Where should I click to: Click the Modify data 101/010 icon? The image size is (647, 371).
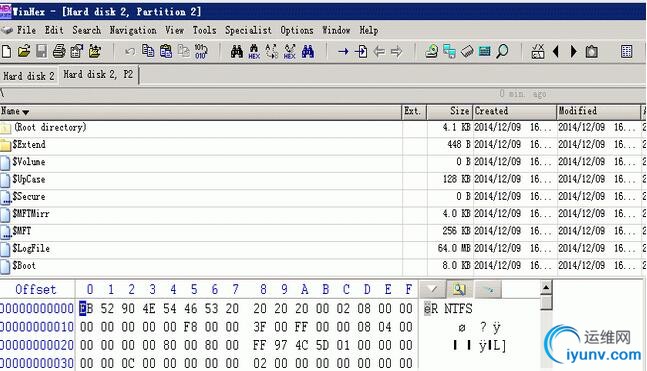click(201, 51)
